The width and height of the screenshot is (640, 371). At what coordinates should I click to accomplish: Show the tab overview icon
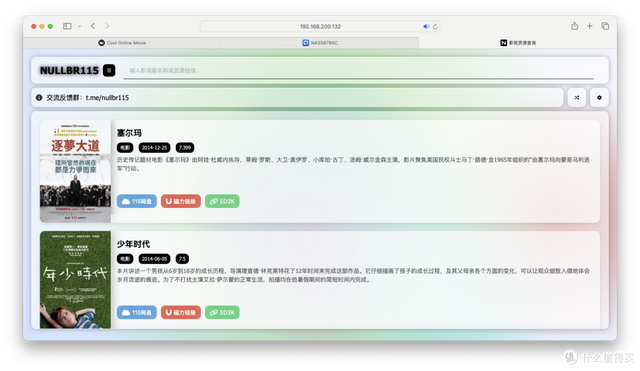pyautogui.click(x=605, y=26)
